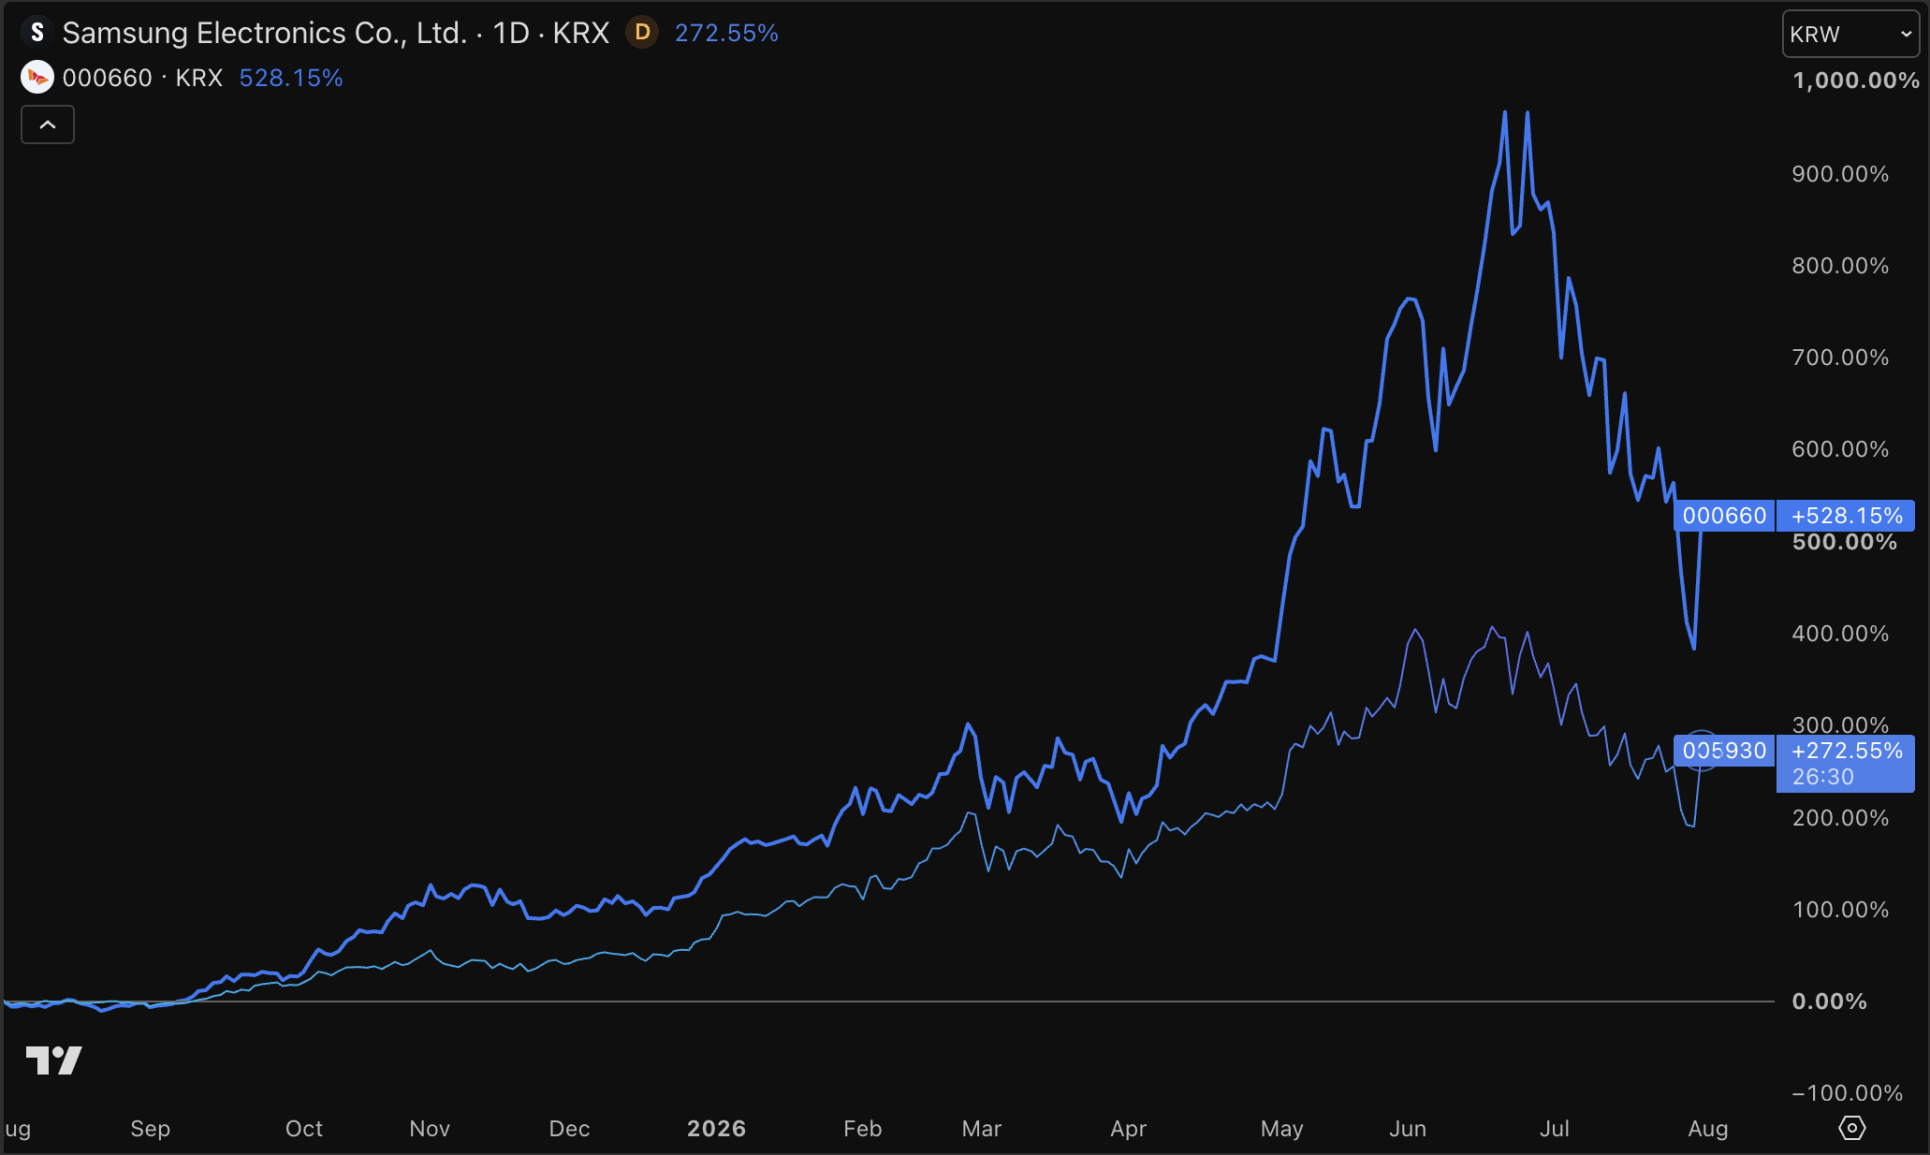Click the Oct label on time axis
1930x1155 pixels.
point(304,1129)
